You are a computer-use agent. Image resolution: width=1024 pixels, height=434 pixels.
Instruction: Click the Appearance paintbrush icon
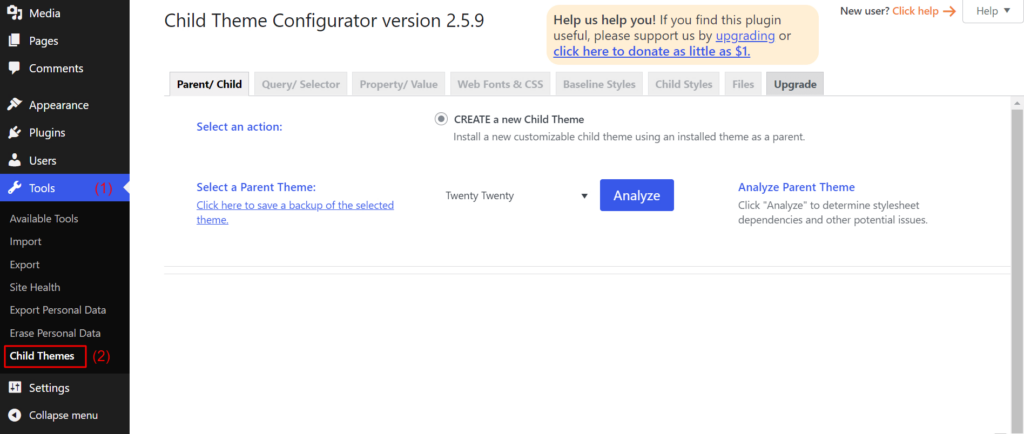[14, 105]
